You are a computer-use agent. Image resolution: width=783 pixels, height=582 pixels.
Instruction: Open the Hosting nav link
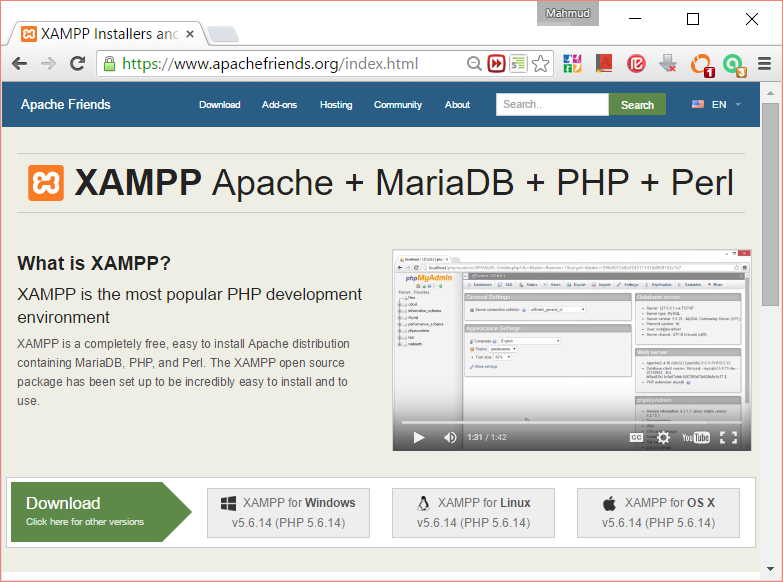coord(336,104)
